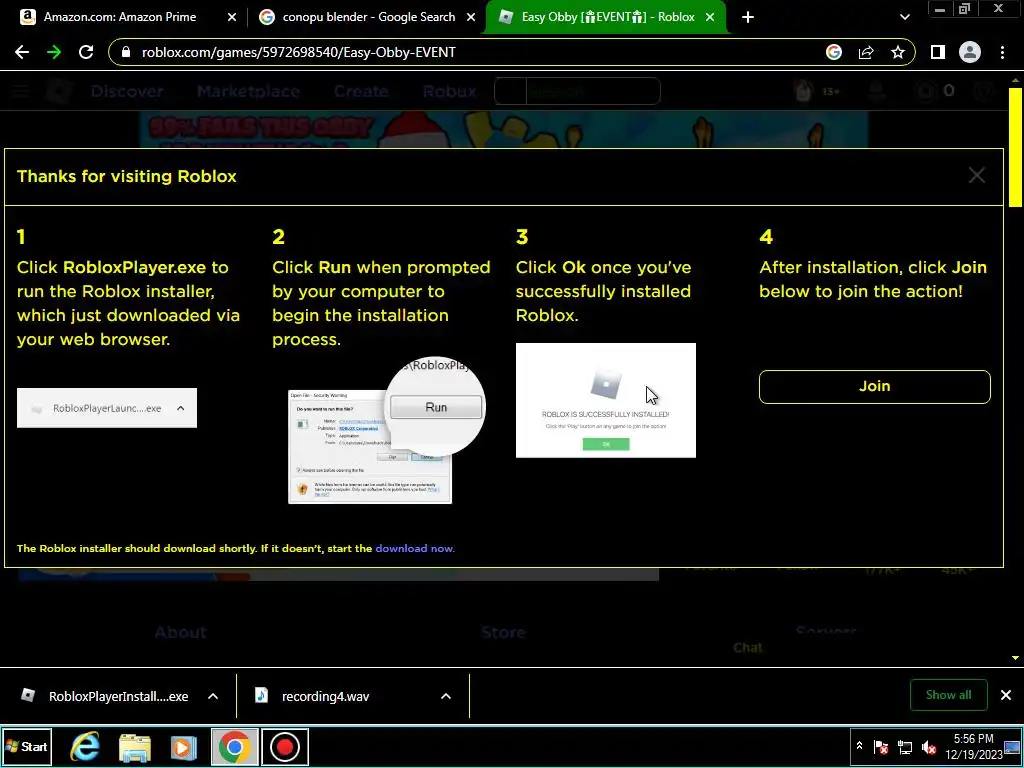Image resolution: width=1024 pixels, height=768 pixels.
Task: Close the Thanks for visiting Roblox dialog
Action: point(976,175)
